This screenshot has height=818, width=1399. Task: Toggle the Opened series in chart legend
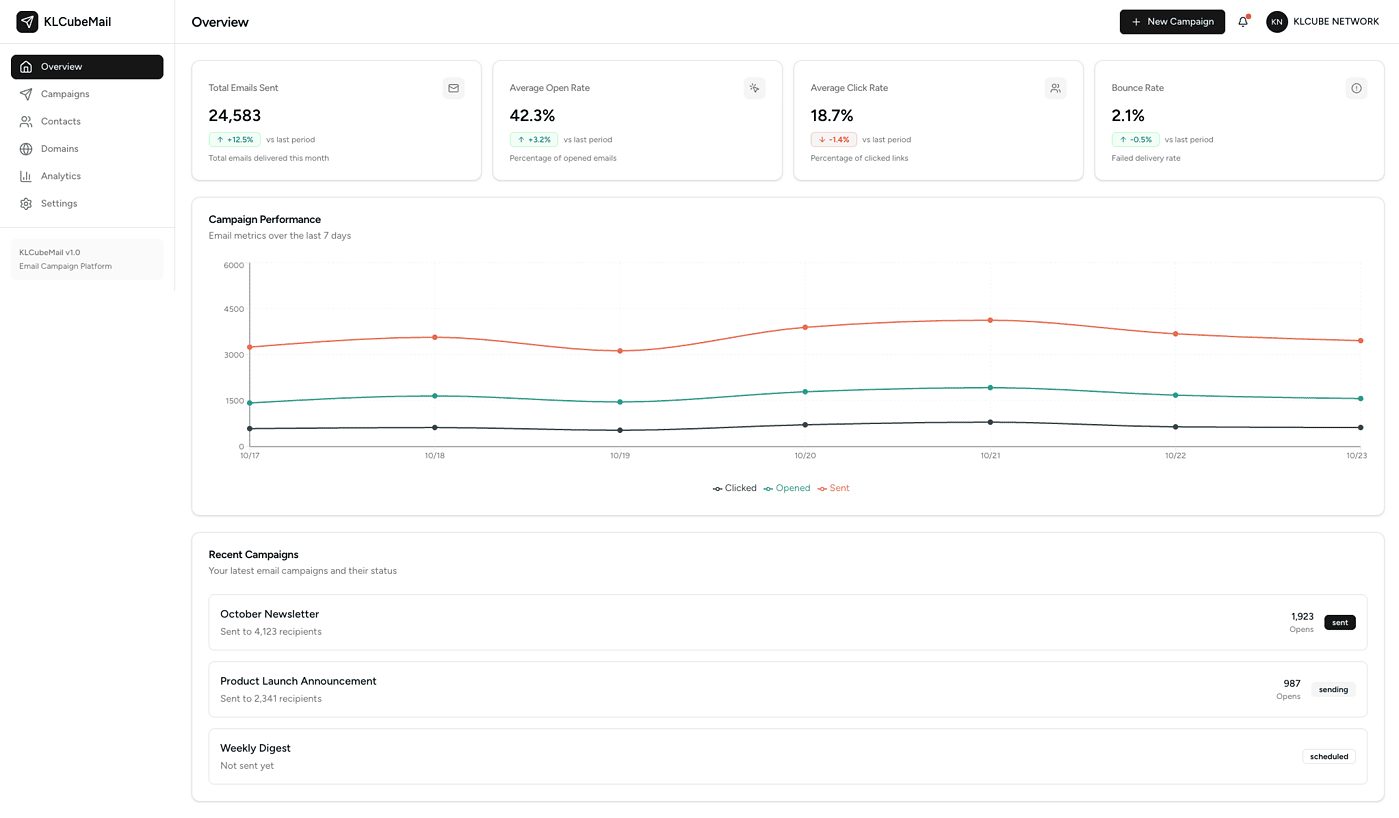(x=787, y=488)
